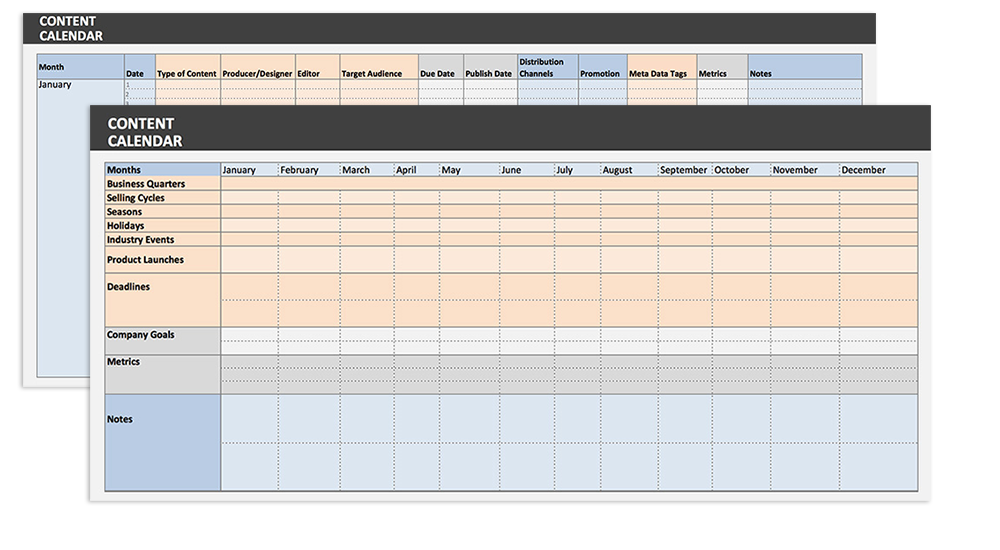Click the January column header in front sheet
Viewport: 1000px width, 550px height.
[249, 170]
